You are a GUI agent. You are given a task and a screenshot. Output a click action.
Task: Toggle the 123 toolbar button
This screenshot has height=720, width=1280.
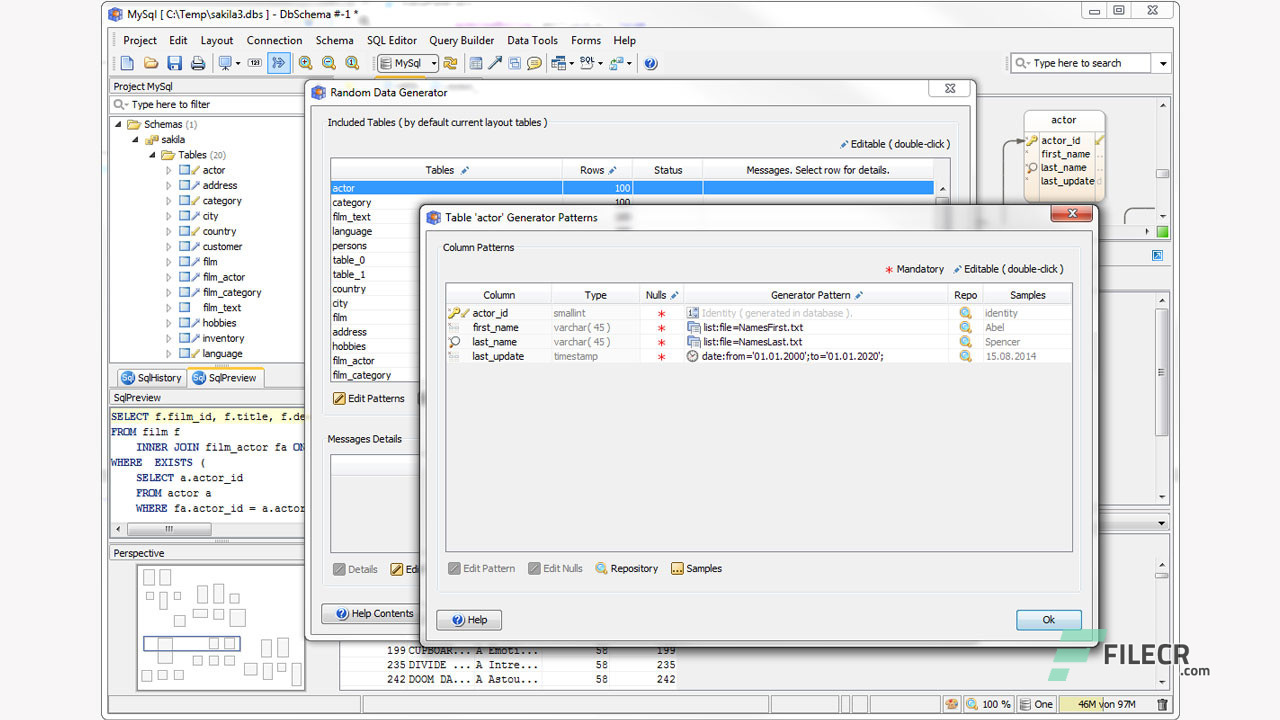coord(254,63)
